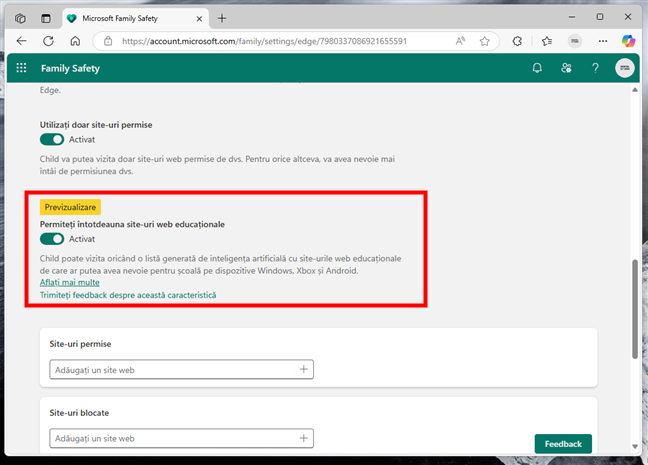
Task: Add site with plus in Site-uri permise
Action: tap(303, 370)
